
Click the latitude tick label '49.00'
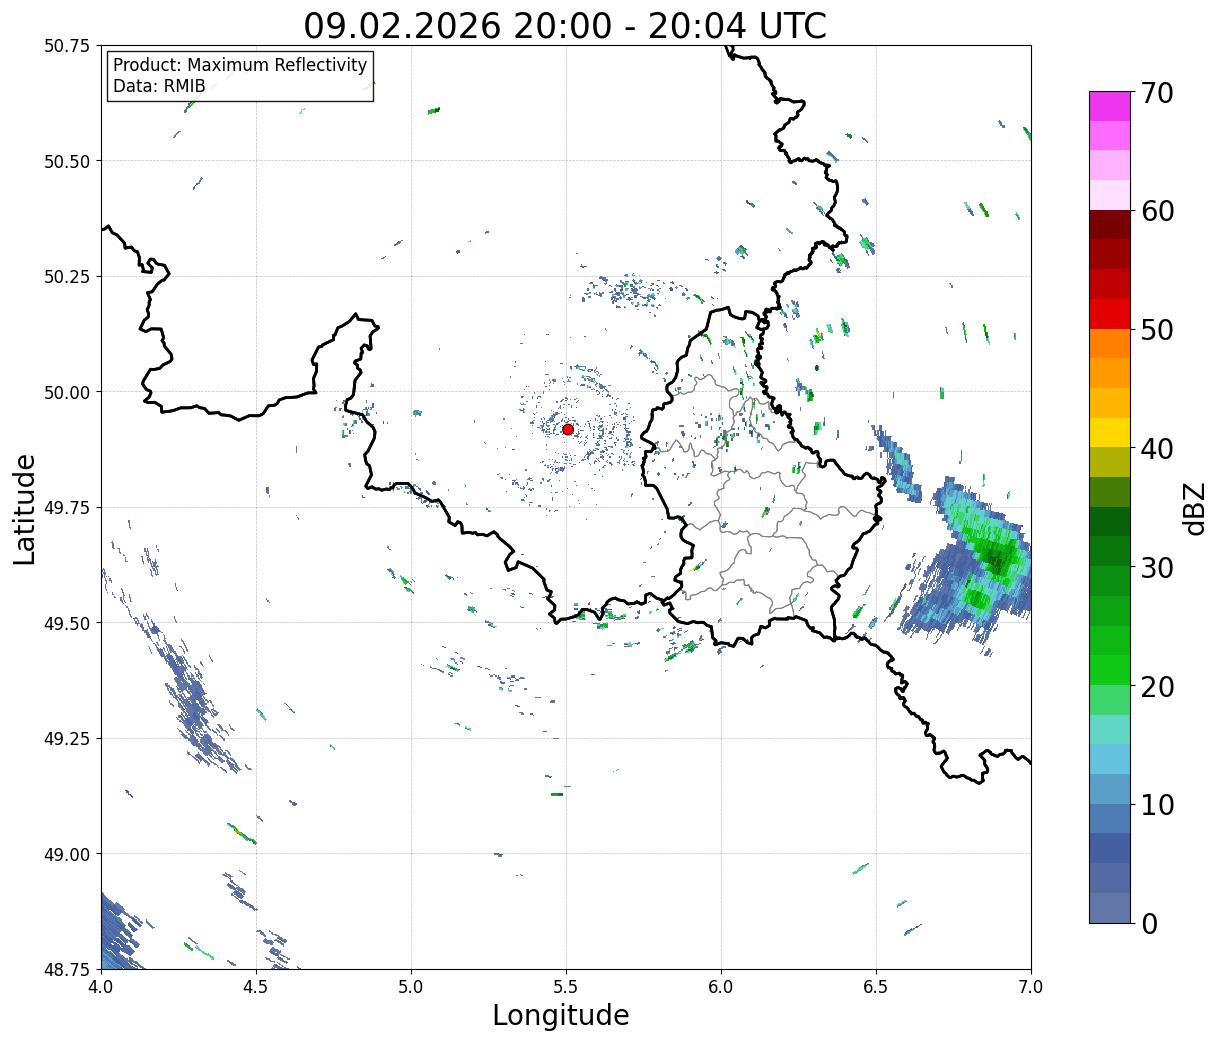[x=67, y=854]
